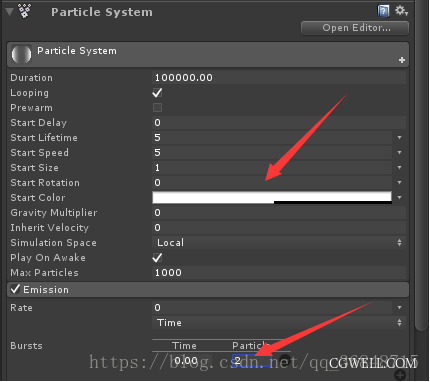Image resolution: width=430 pixels, height=382 pixels.
Task: Collapse the Particle System component foldout
Action: tap(9, 12)
